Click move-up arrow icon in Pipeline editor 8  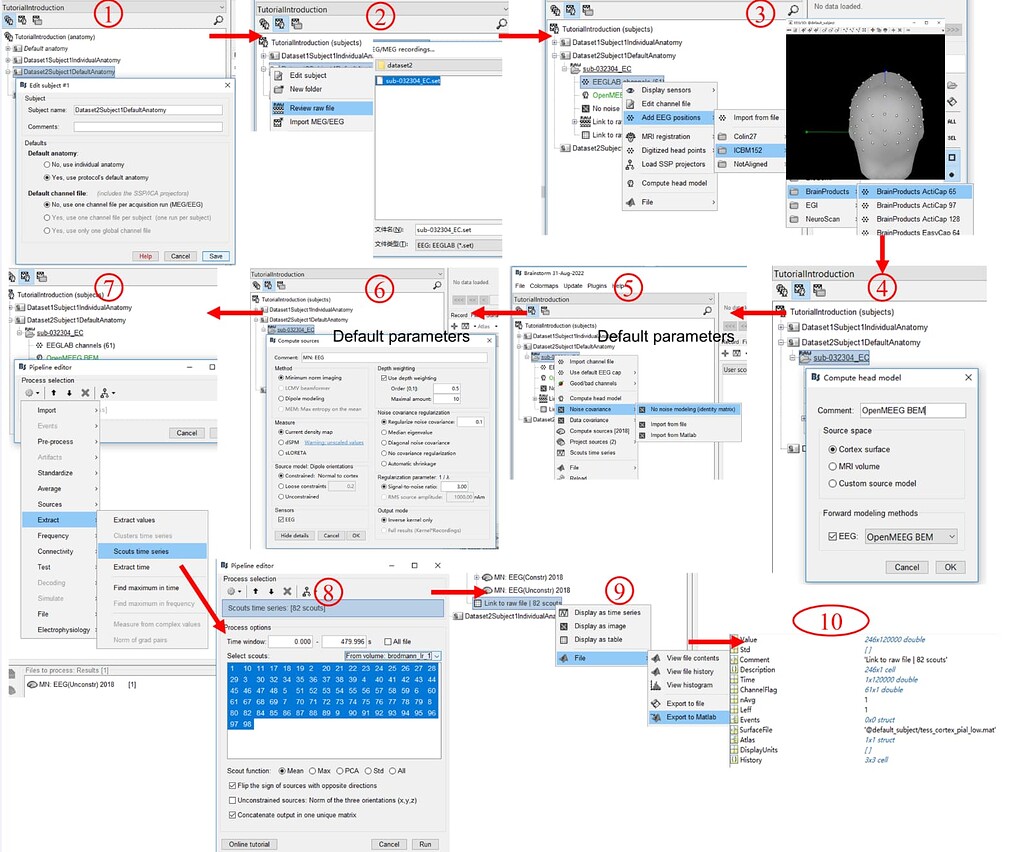click(x=254, y=591)
